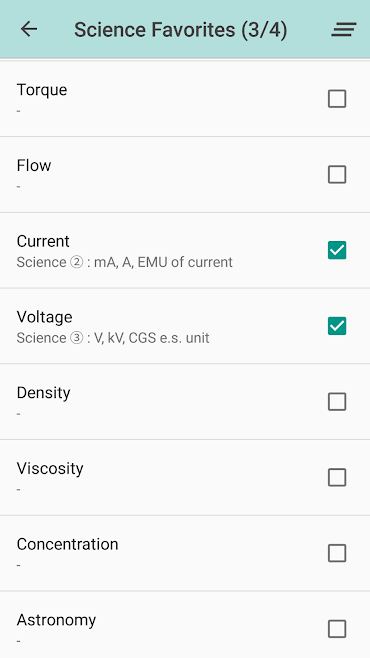The width and height of the screenshot is (370, 658).
Task: Go back using the arrow icon
Action: click(x=29, y=29)
